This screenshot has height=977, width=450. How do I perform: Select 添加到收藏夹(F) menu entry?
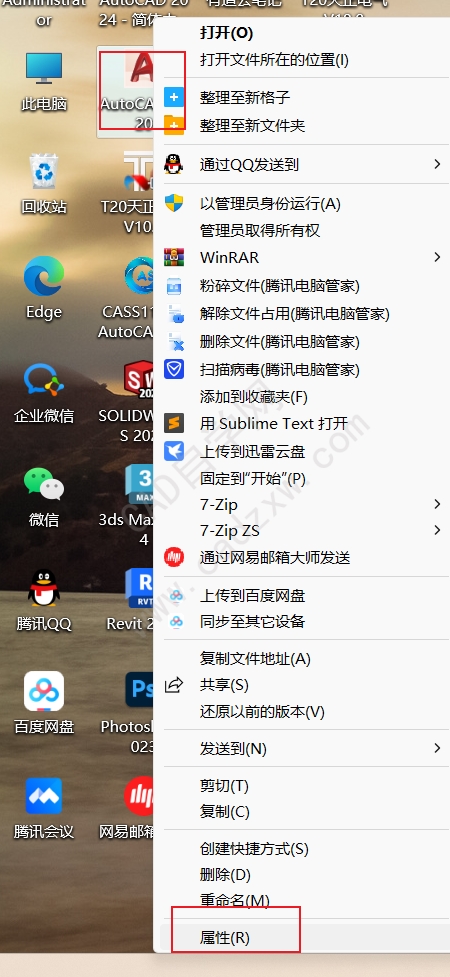tap(254, 396)
